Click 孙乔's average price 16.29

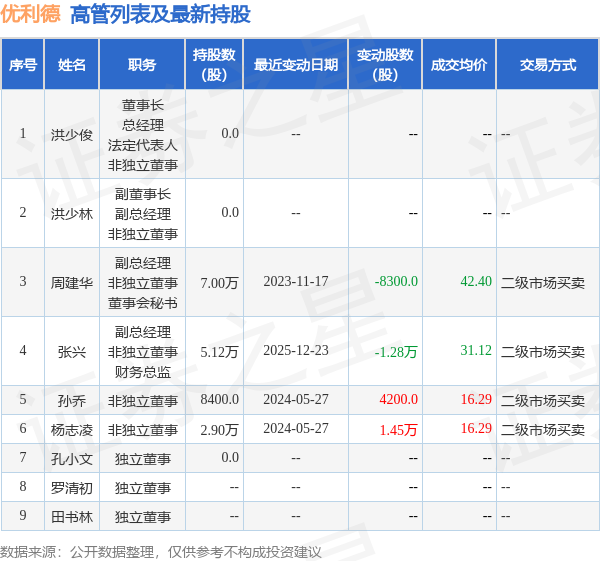476,399
